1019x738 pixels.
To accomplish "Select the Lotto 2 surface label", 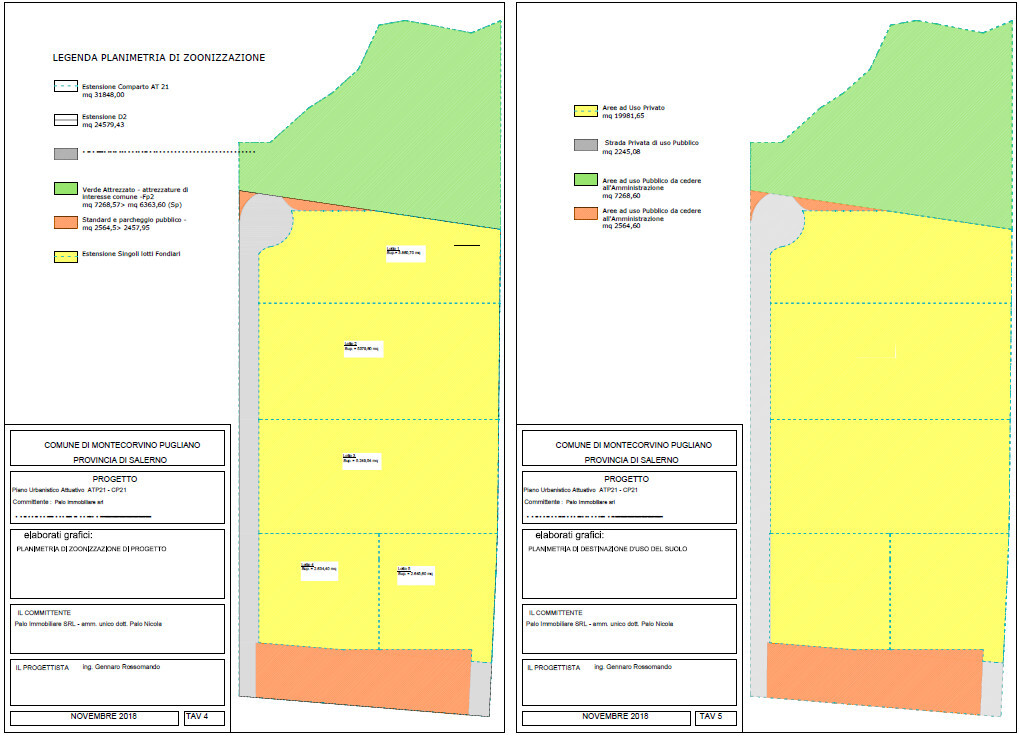I will pos(362,348).
